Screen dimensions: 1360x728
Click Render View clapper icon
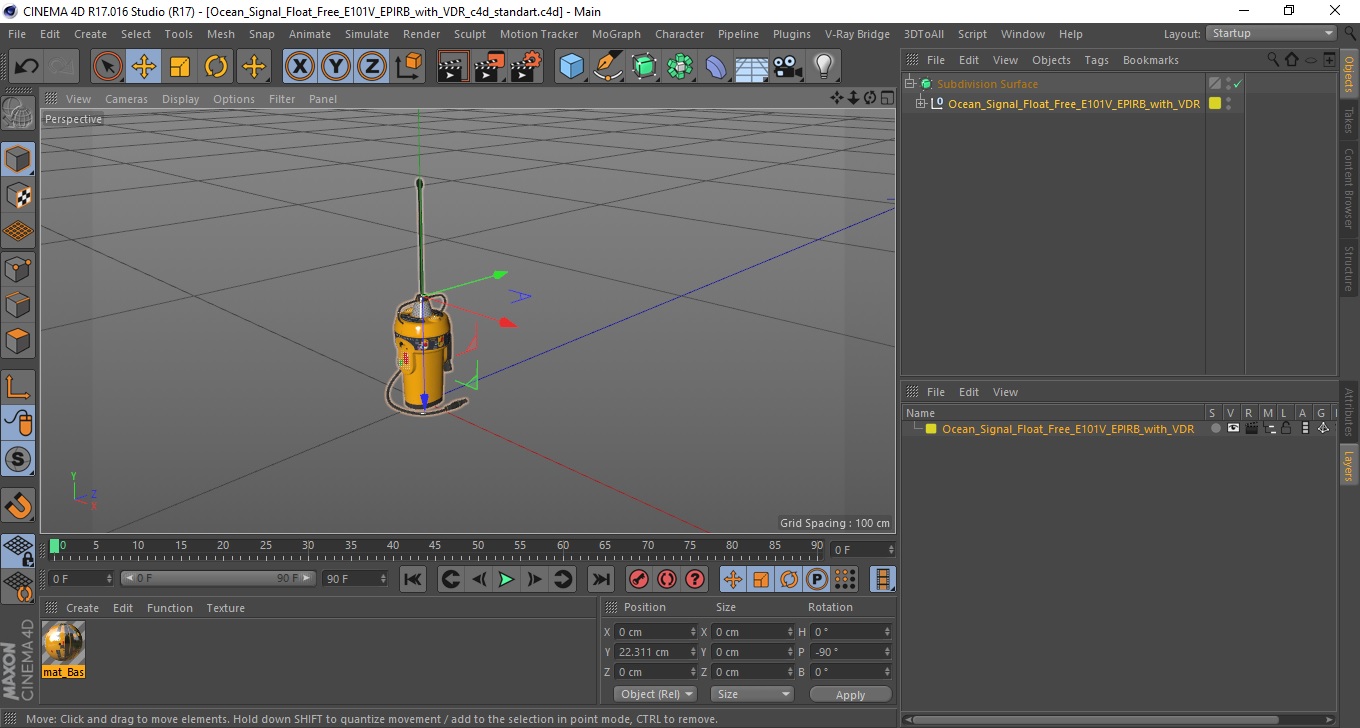point(453,67)
